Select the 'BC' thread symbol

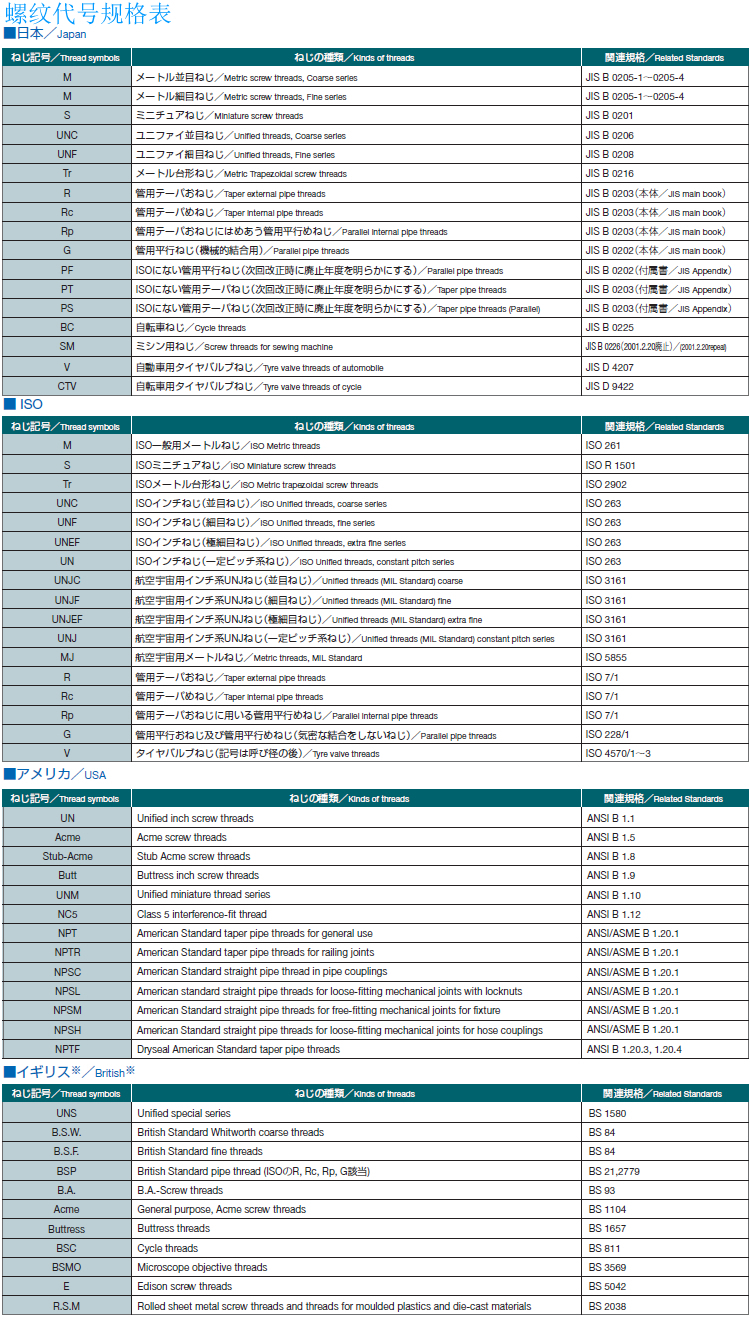point(67,328)
